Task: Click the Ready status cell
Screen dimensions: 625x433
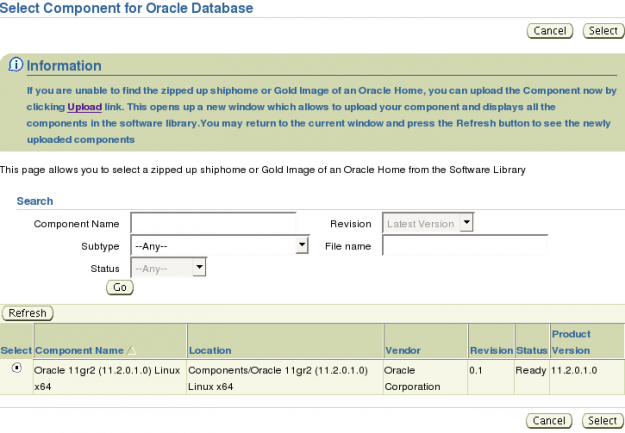Action: coord(531,370)
